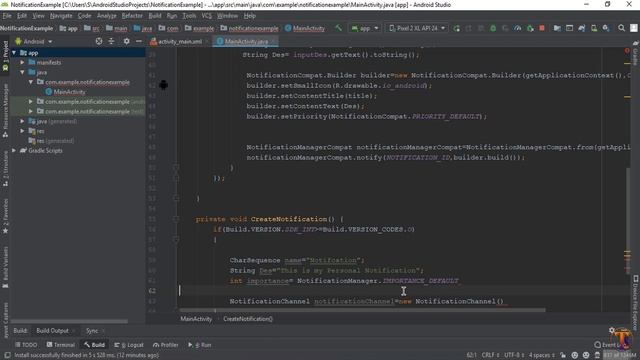Stop the running app with the red square
The height and width of the screenshot is (360, 640).
542,28
